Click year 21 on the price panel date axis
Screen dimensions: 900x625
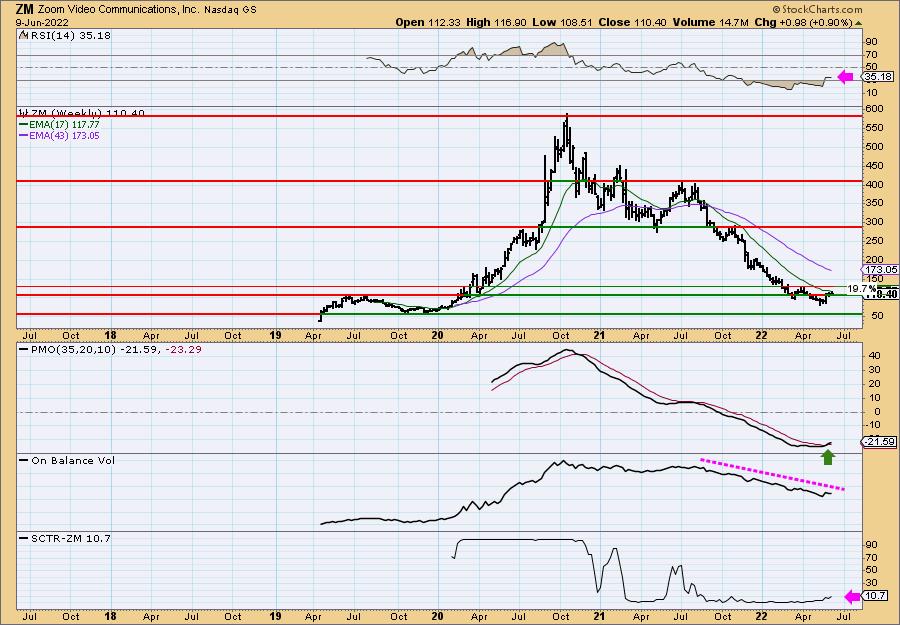(x=600, y=335)
